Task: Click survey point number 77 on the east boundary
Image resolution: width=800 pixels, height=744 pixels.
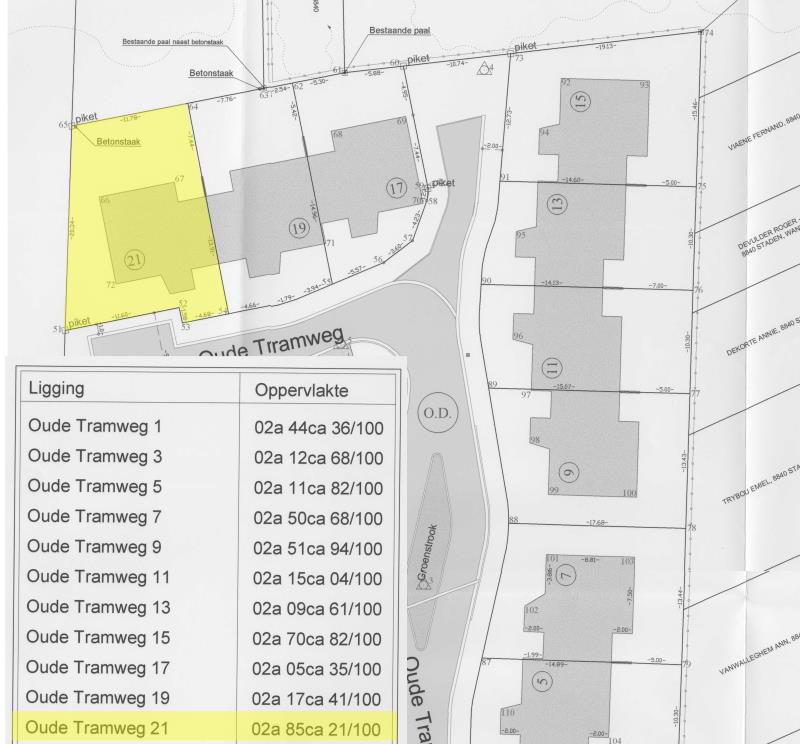Action: tap(695, 393)
